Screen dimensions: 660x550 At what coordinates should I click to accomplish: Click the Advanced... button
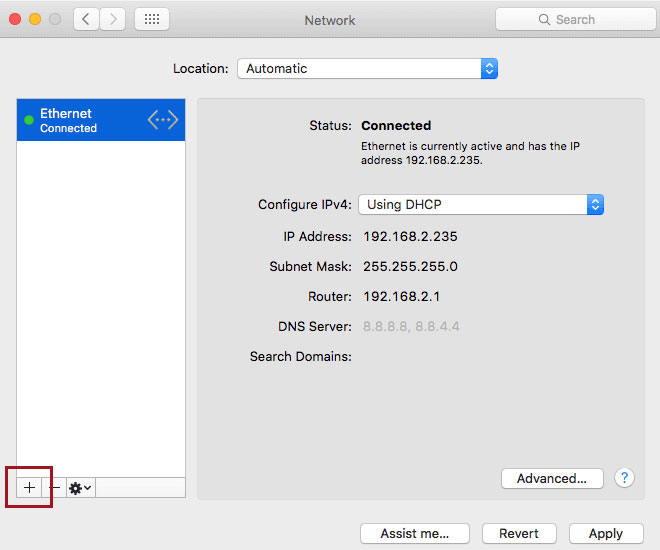551,479
